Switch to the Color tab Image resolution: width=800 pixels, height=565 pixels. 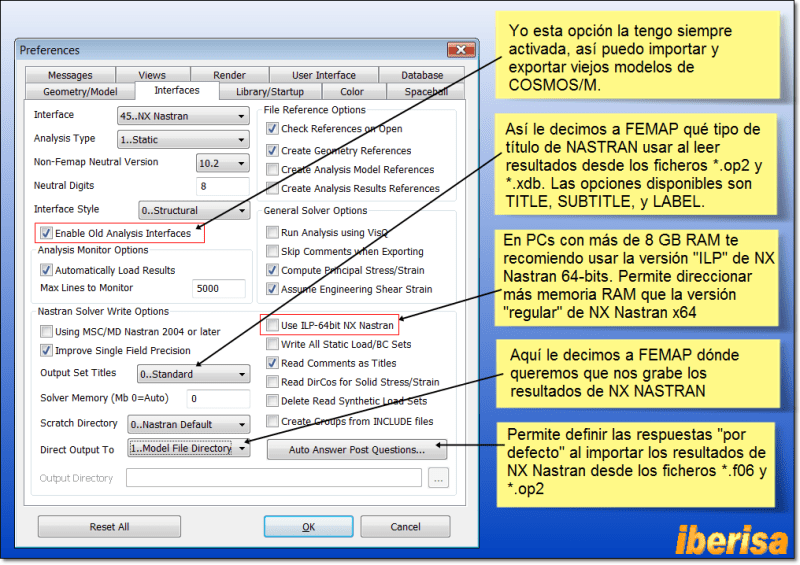[352, 91]
